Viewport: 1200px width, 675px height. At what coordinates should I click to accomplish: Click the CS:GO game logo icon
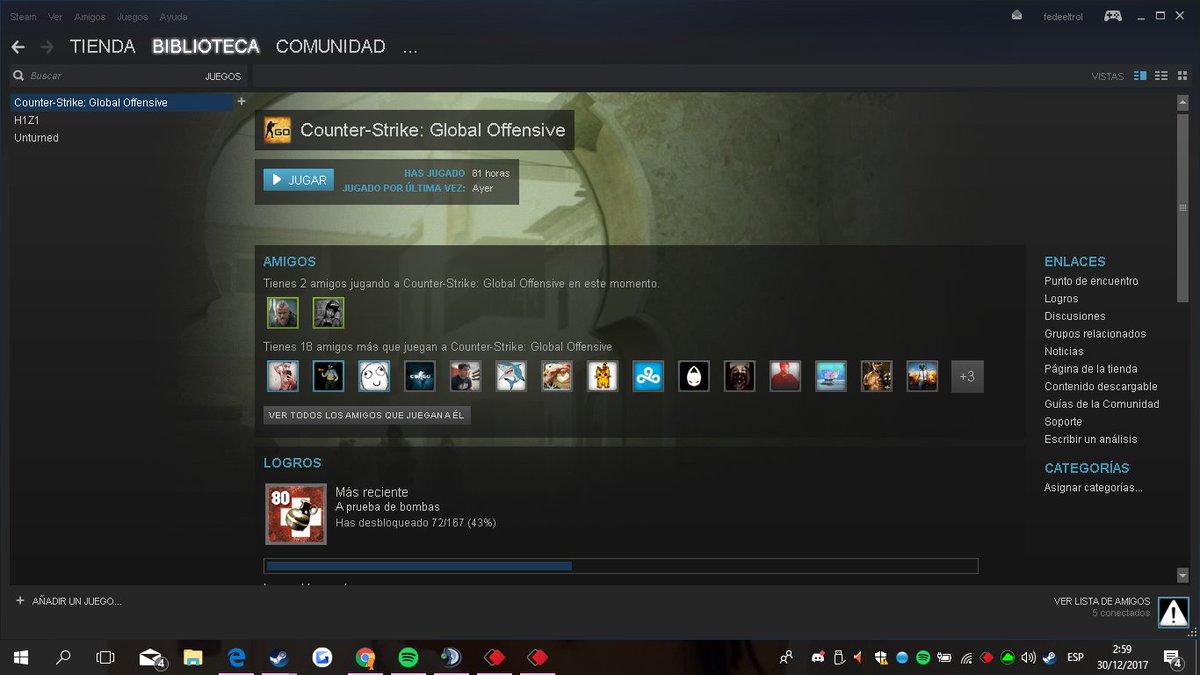point(277,130)
